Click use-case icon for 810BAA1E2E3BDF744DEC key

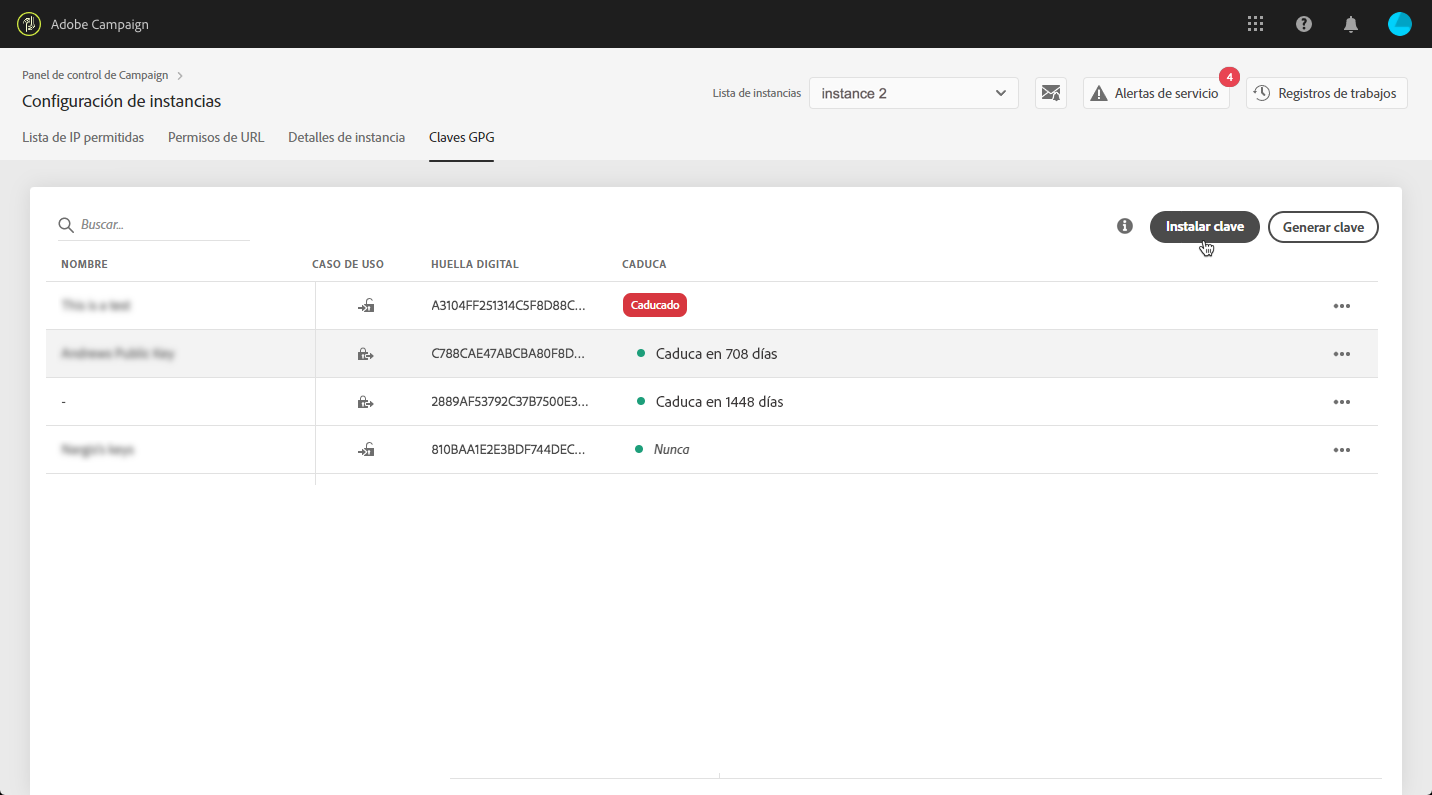point(366,450)
